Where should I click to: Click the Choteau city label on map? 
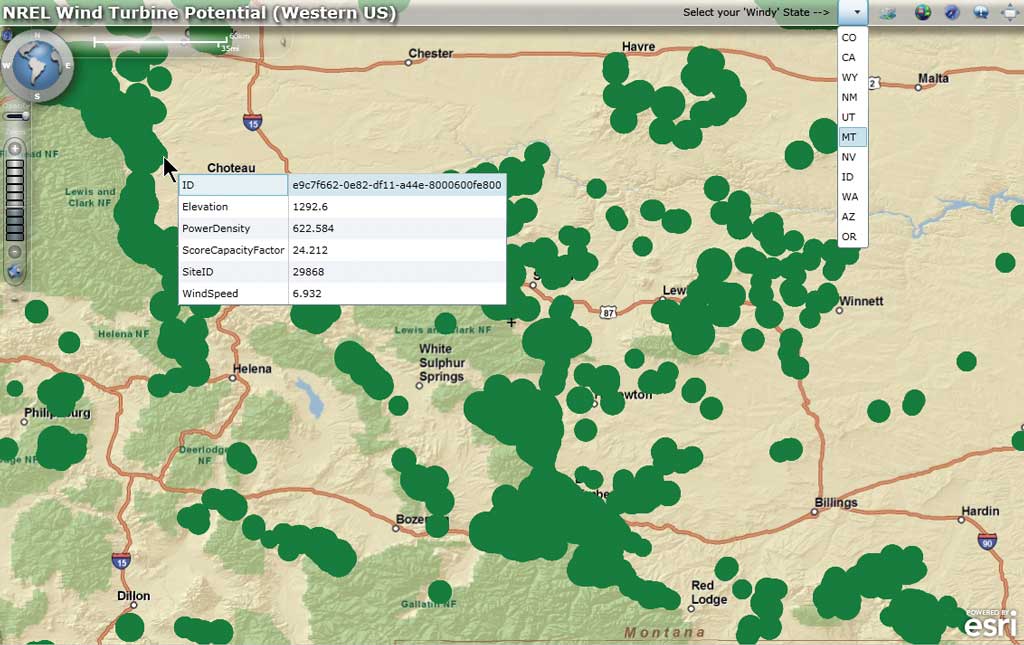coord(231,168)
